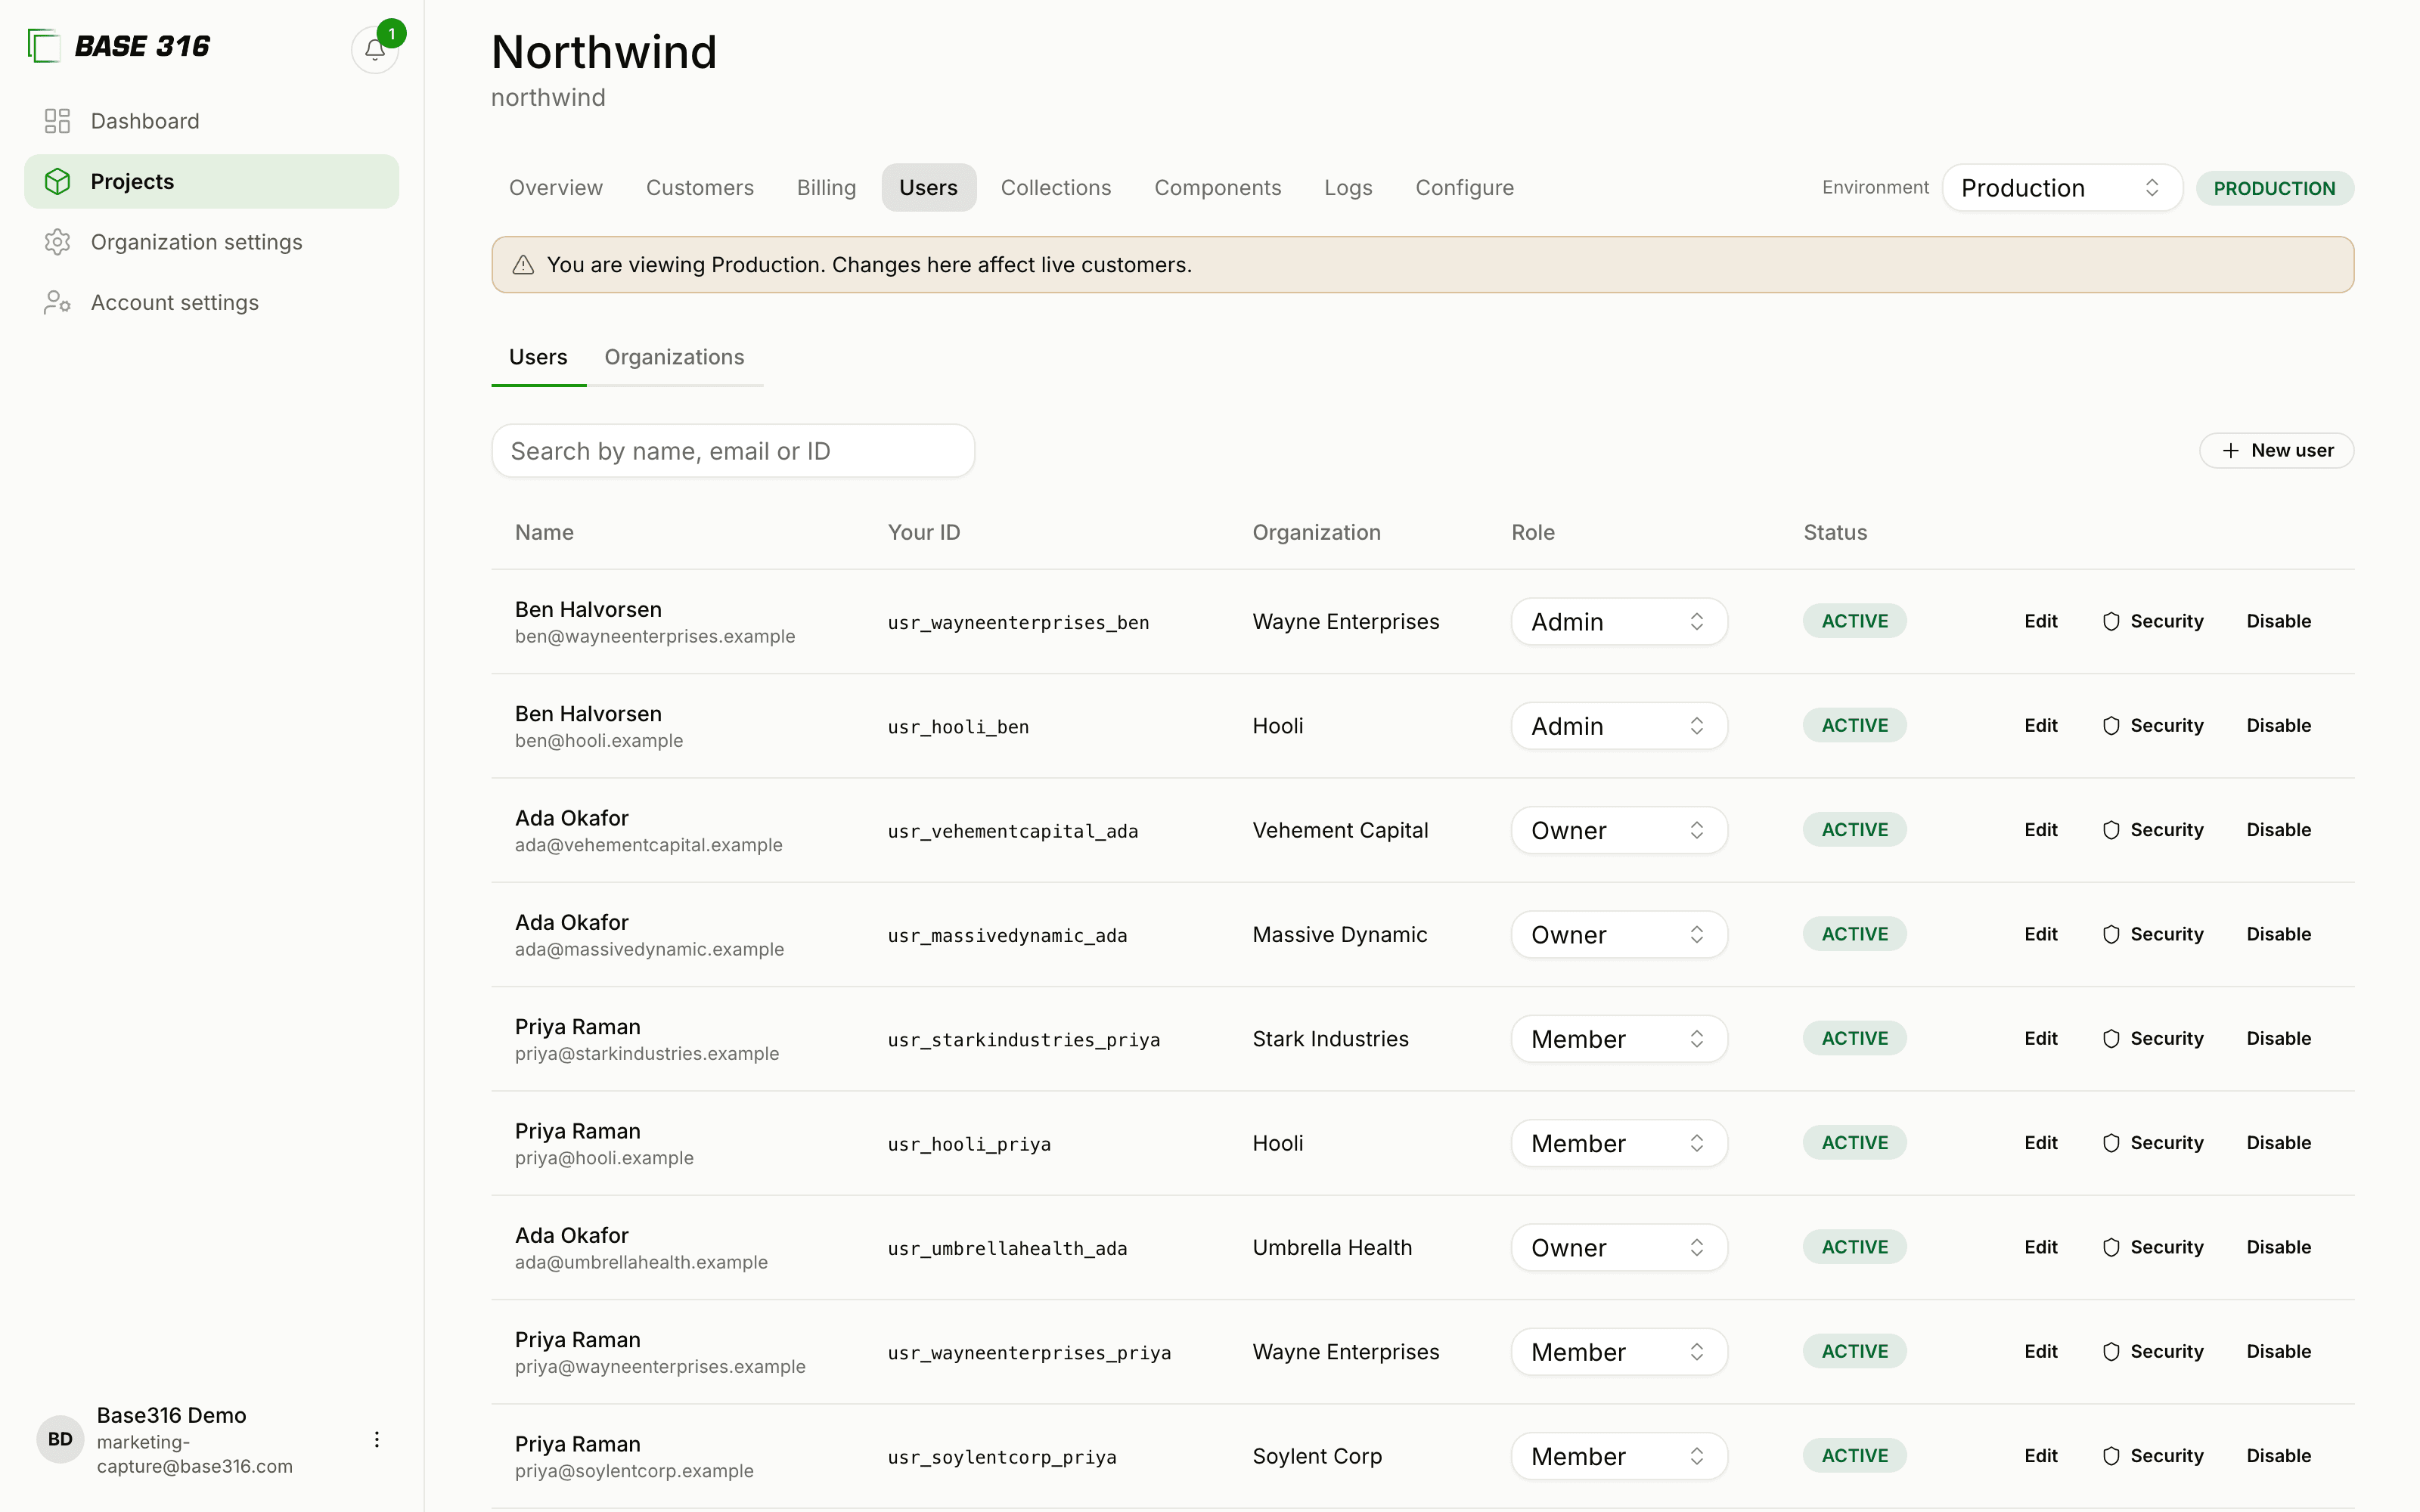The height and width of the screenshot is (1512, 2420).
Task: Open the Billing tab
Action: pyautogui.click(x=826, y=188)
